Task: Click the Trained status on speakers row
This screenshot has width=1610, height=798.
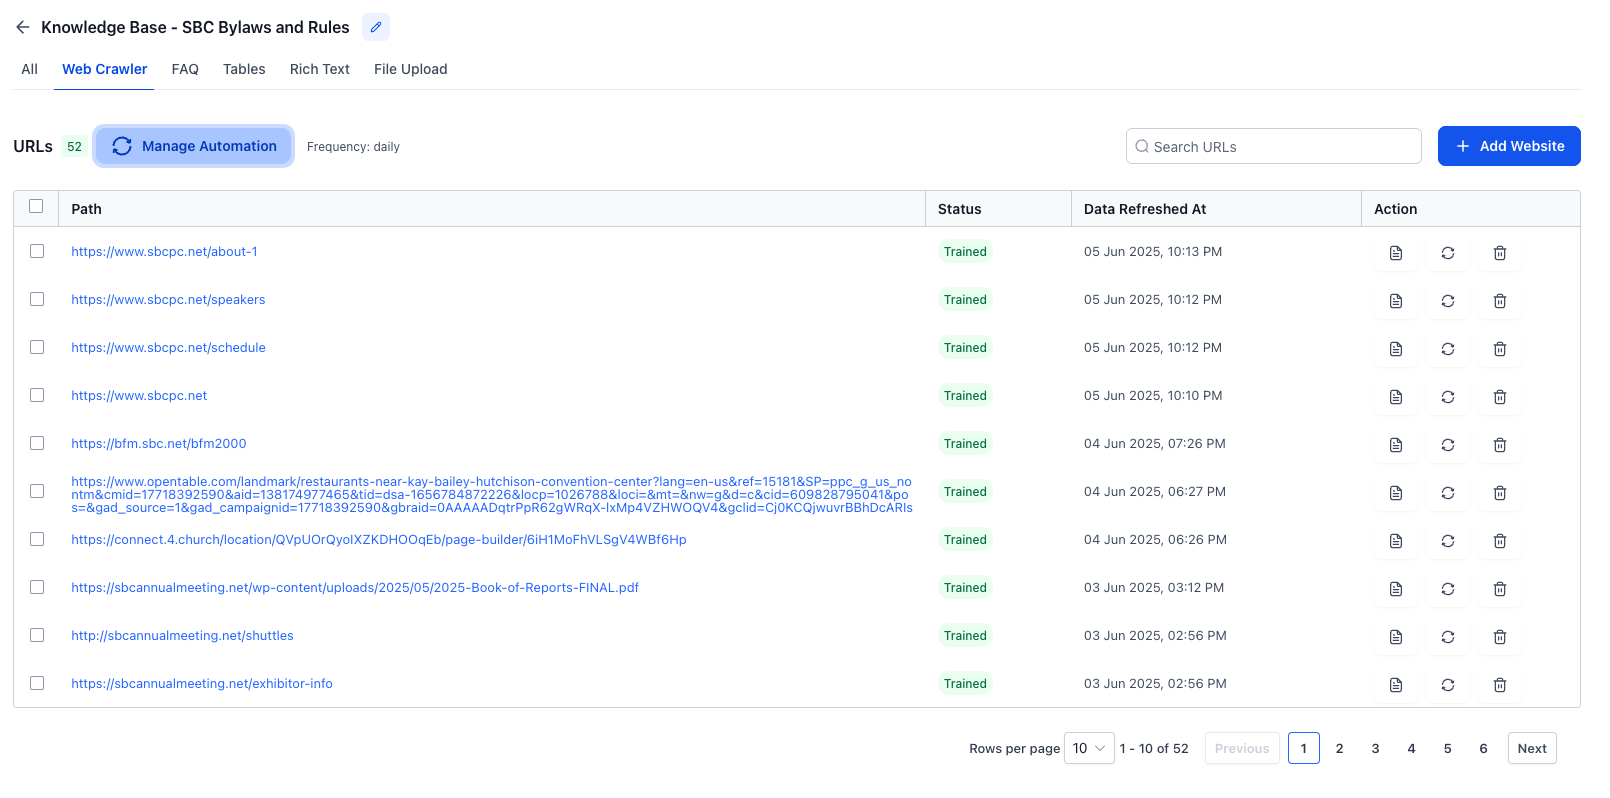Action: point(965,299)
